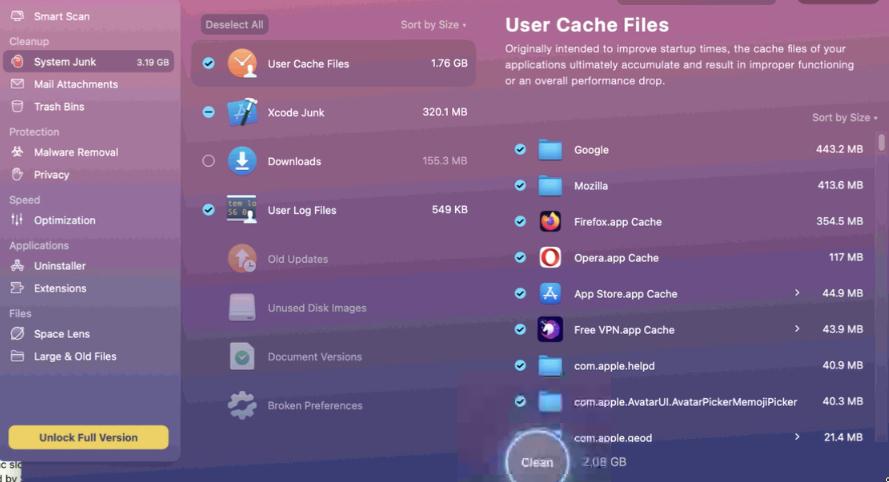Go to the Uninstaller section

(60, 266)
